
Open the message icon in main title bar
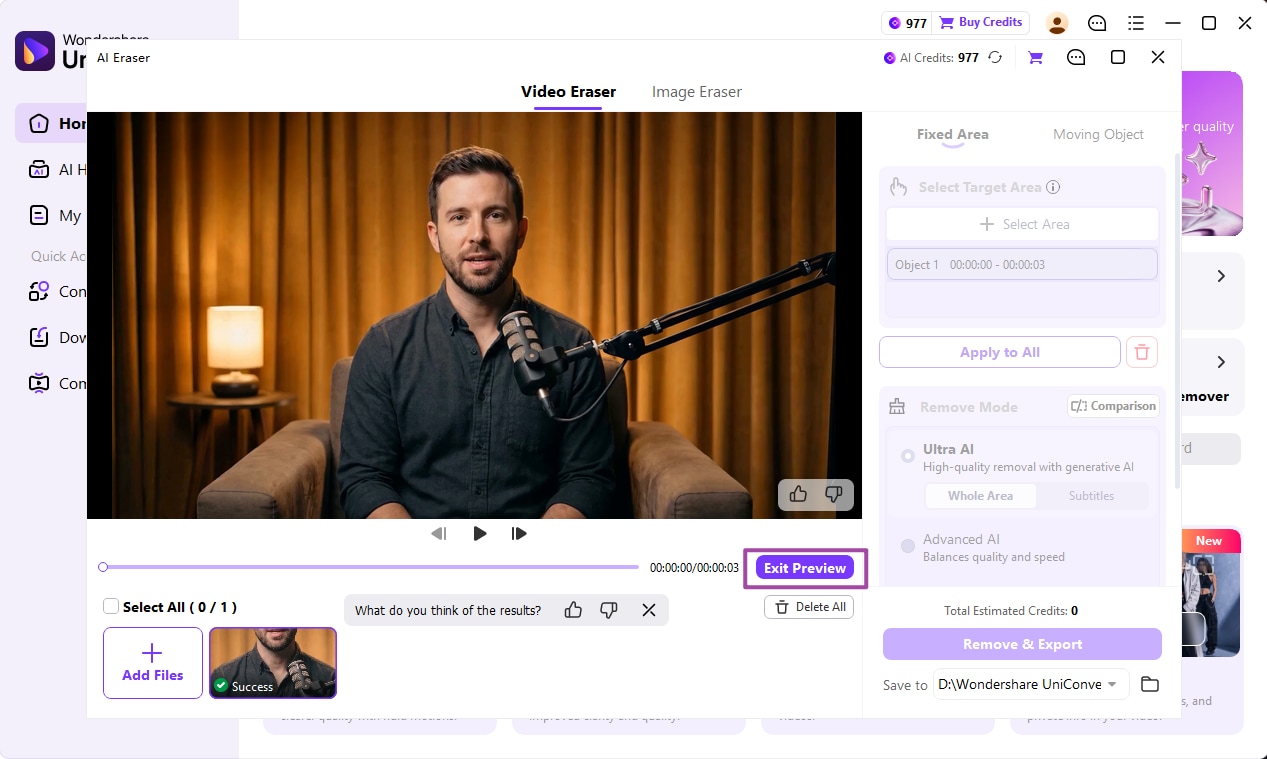click(x=1097, y=23)
